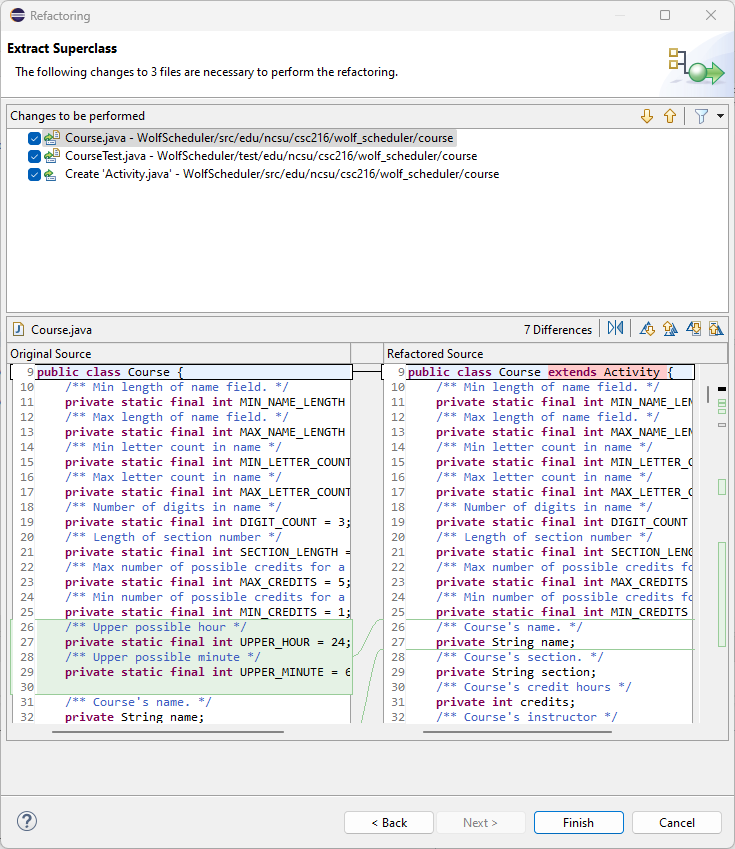The width and height of the screenshot is (735, 849).
Task: Open the help question mark icon
Action: [x=27, y=821]
